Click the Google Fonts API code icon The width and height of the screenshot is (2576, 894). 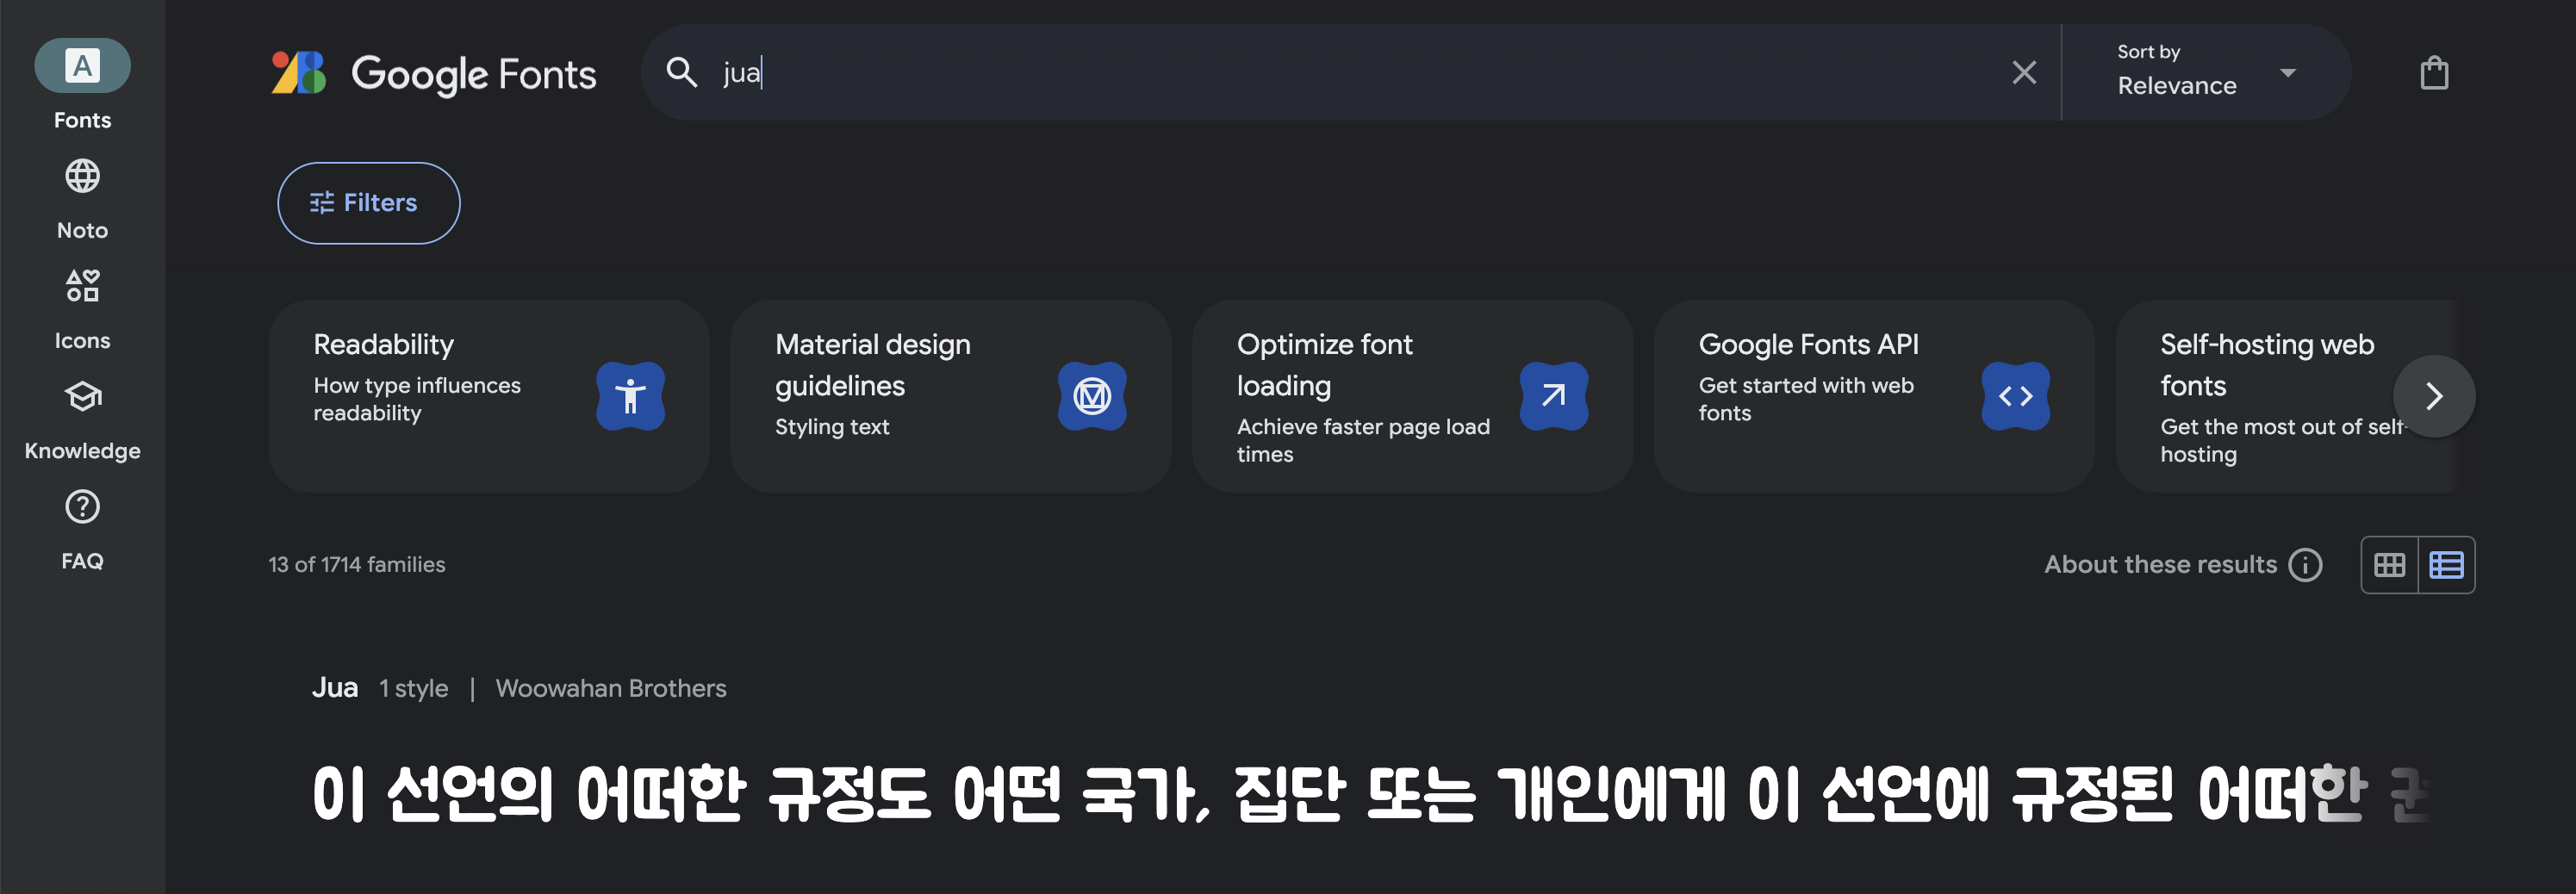pyautogui.click(x=2016, y=396)
